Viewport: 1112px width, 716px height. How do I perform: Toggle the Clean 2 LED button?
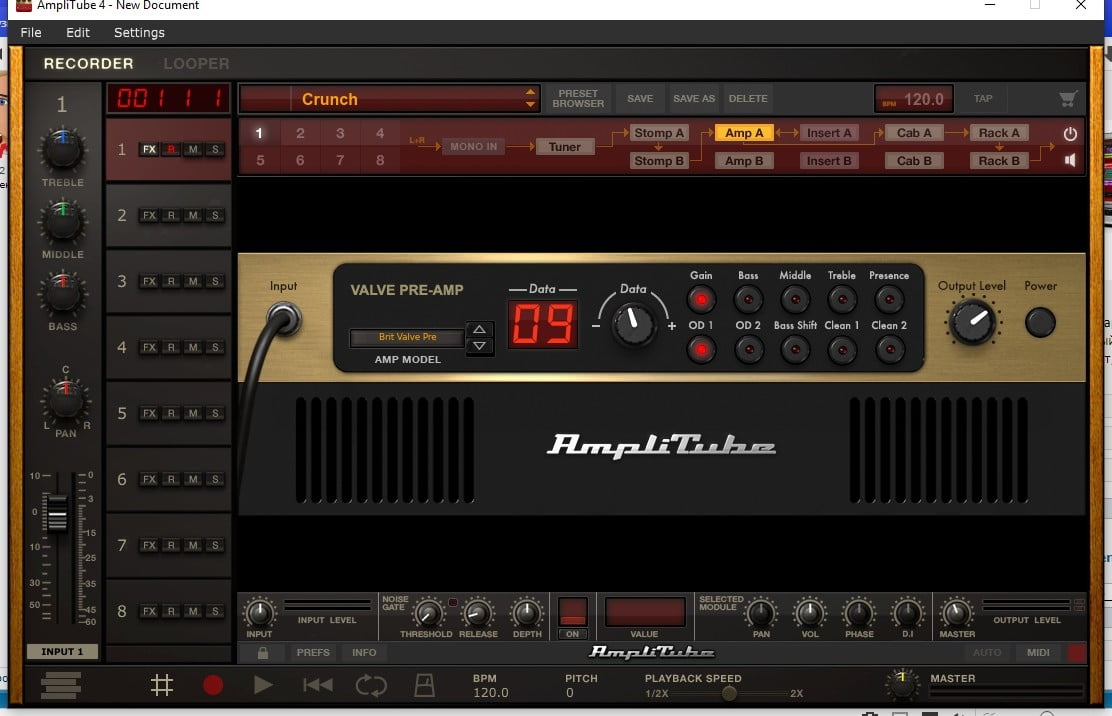click(889, 349)
